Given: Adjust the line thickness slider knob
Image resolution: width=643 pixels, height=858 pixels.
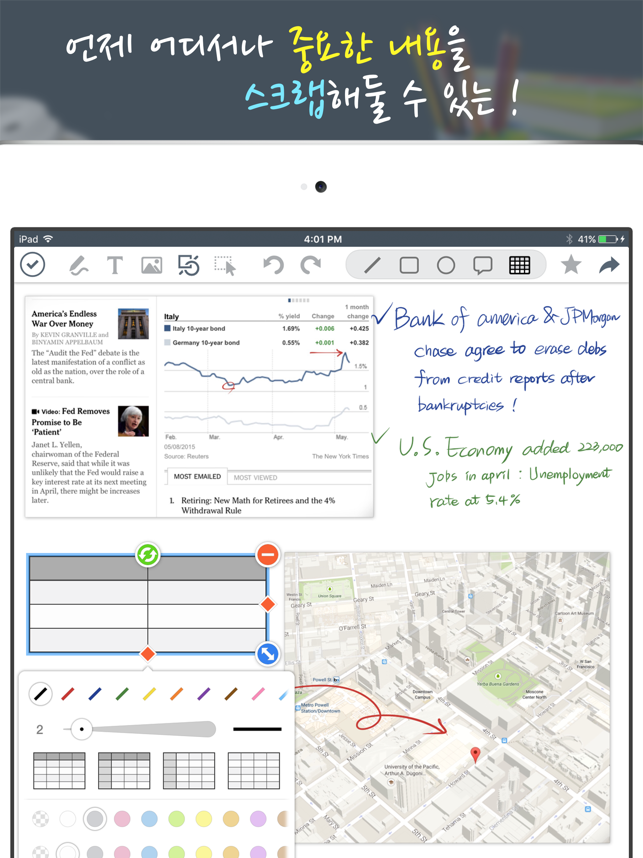Looking at the screenshot, I should coord(82,729).
